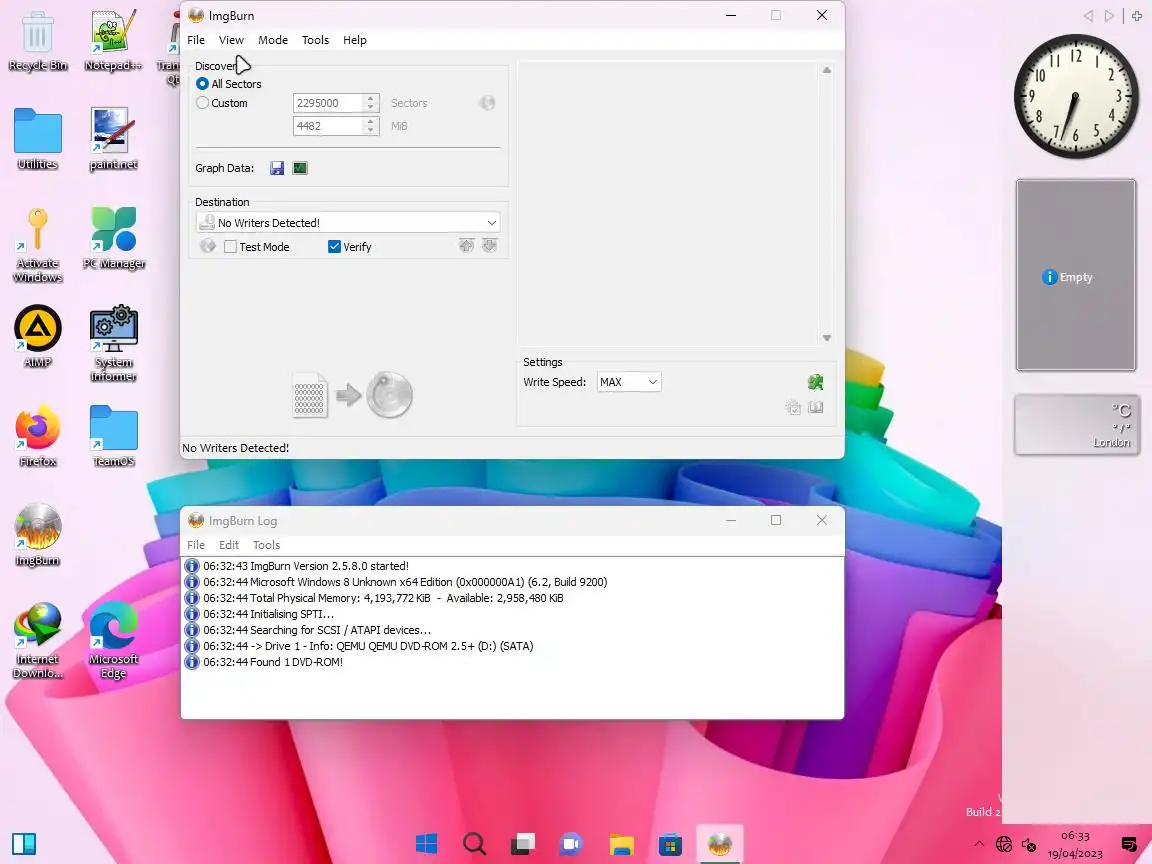Click the analog clock gadget
1152x864 pixels.
tap(1076, 96)
